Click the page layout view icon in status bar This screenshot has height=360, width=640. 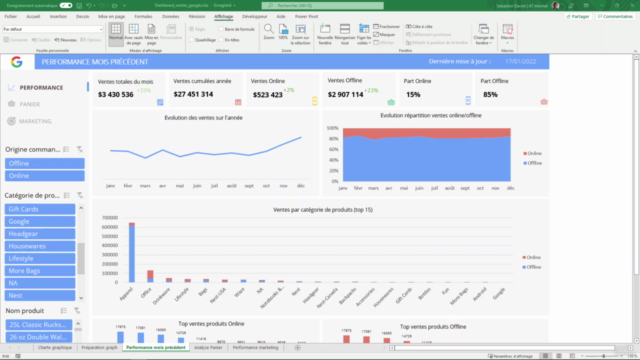(559, 356)
